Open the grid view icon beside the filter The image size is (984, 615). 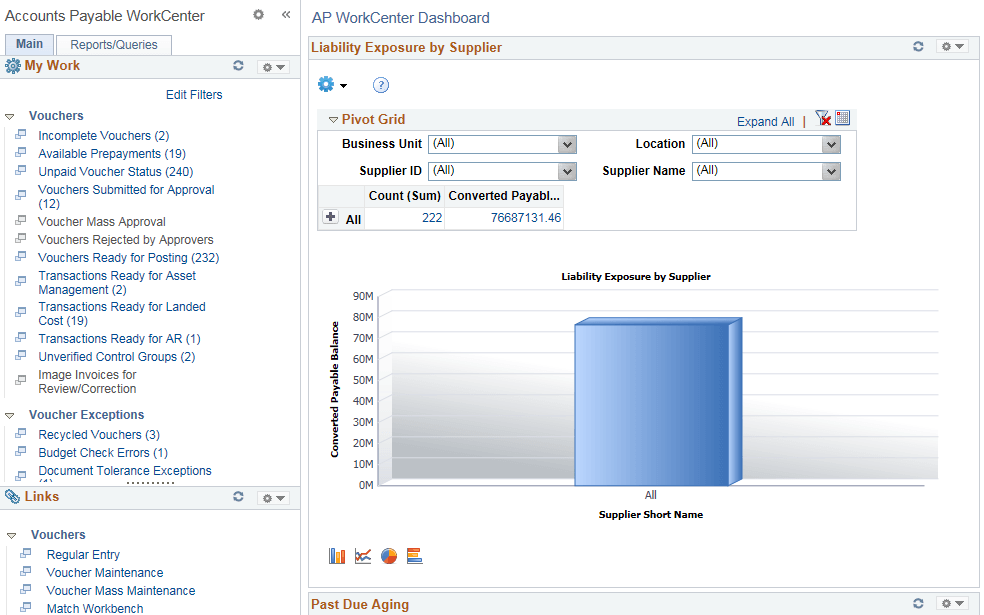843,117
